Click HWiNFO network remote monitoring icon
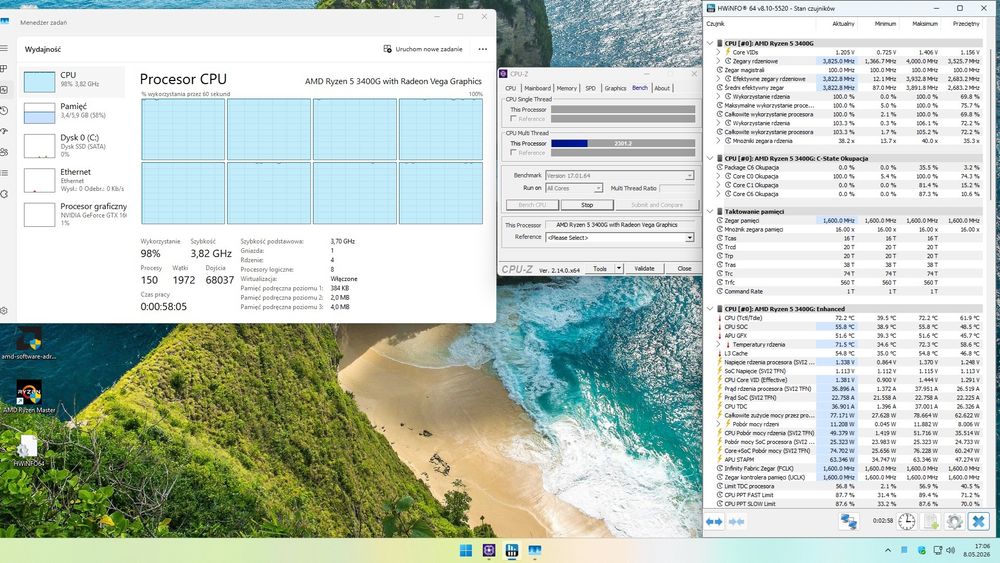 pyautogui.click(x=848, y=521)
